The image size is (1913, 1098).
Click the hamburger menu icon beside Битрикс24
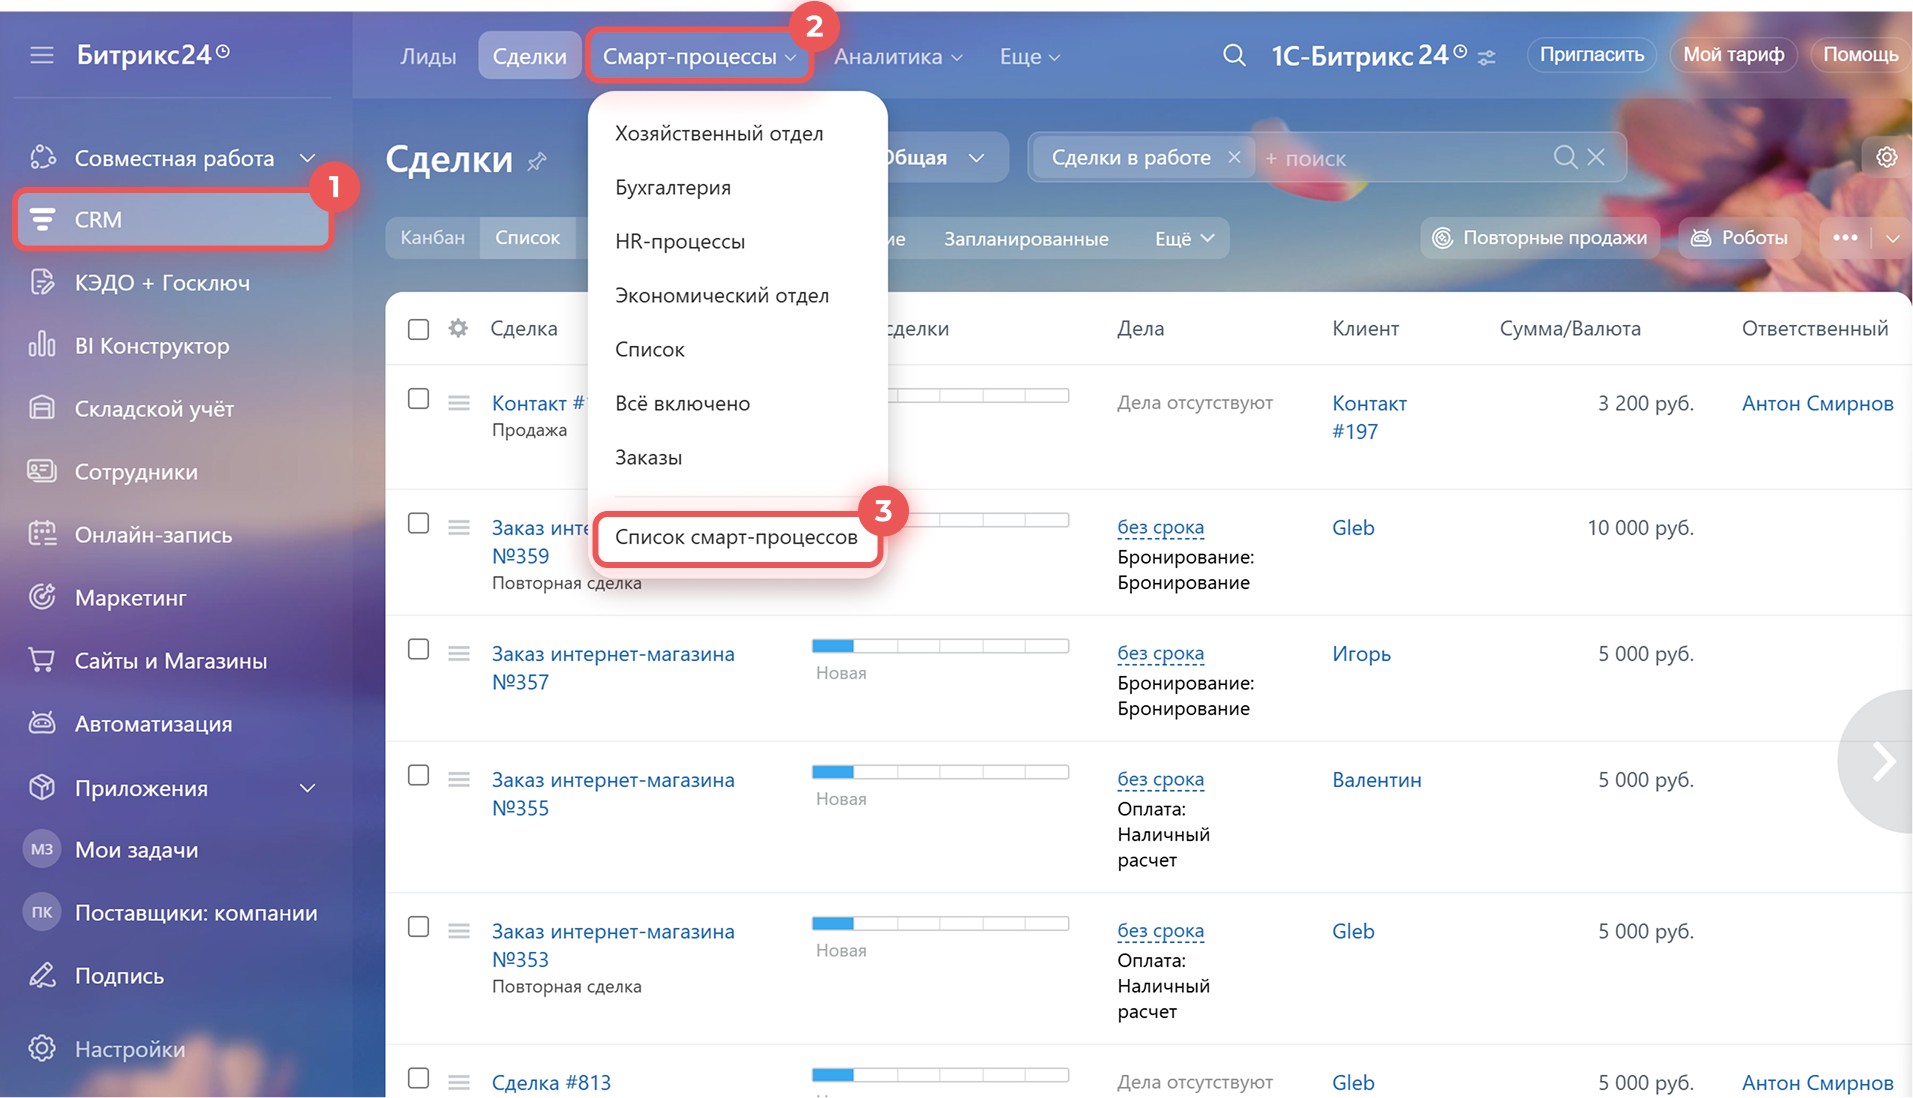click(x=41, y=55)
